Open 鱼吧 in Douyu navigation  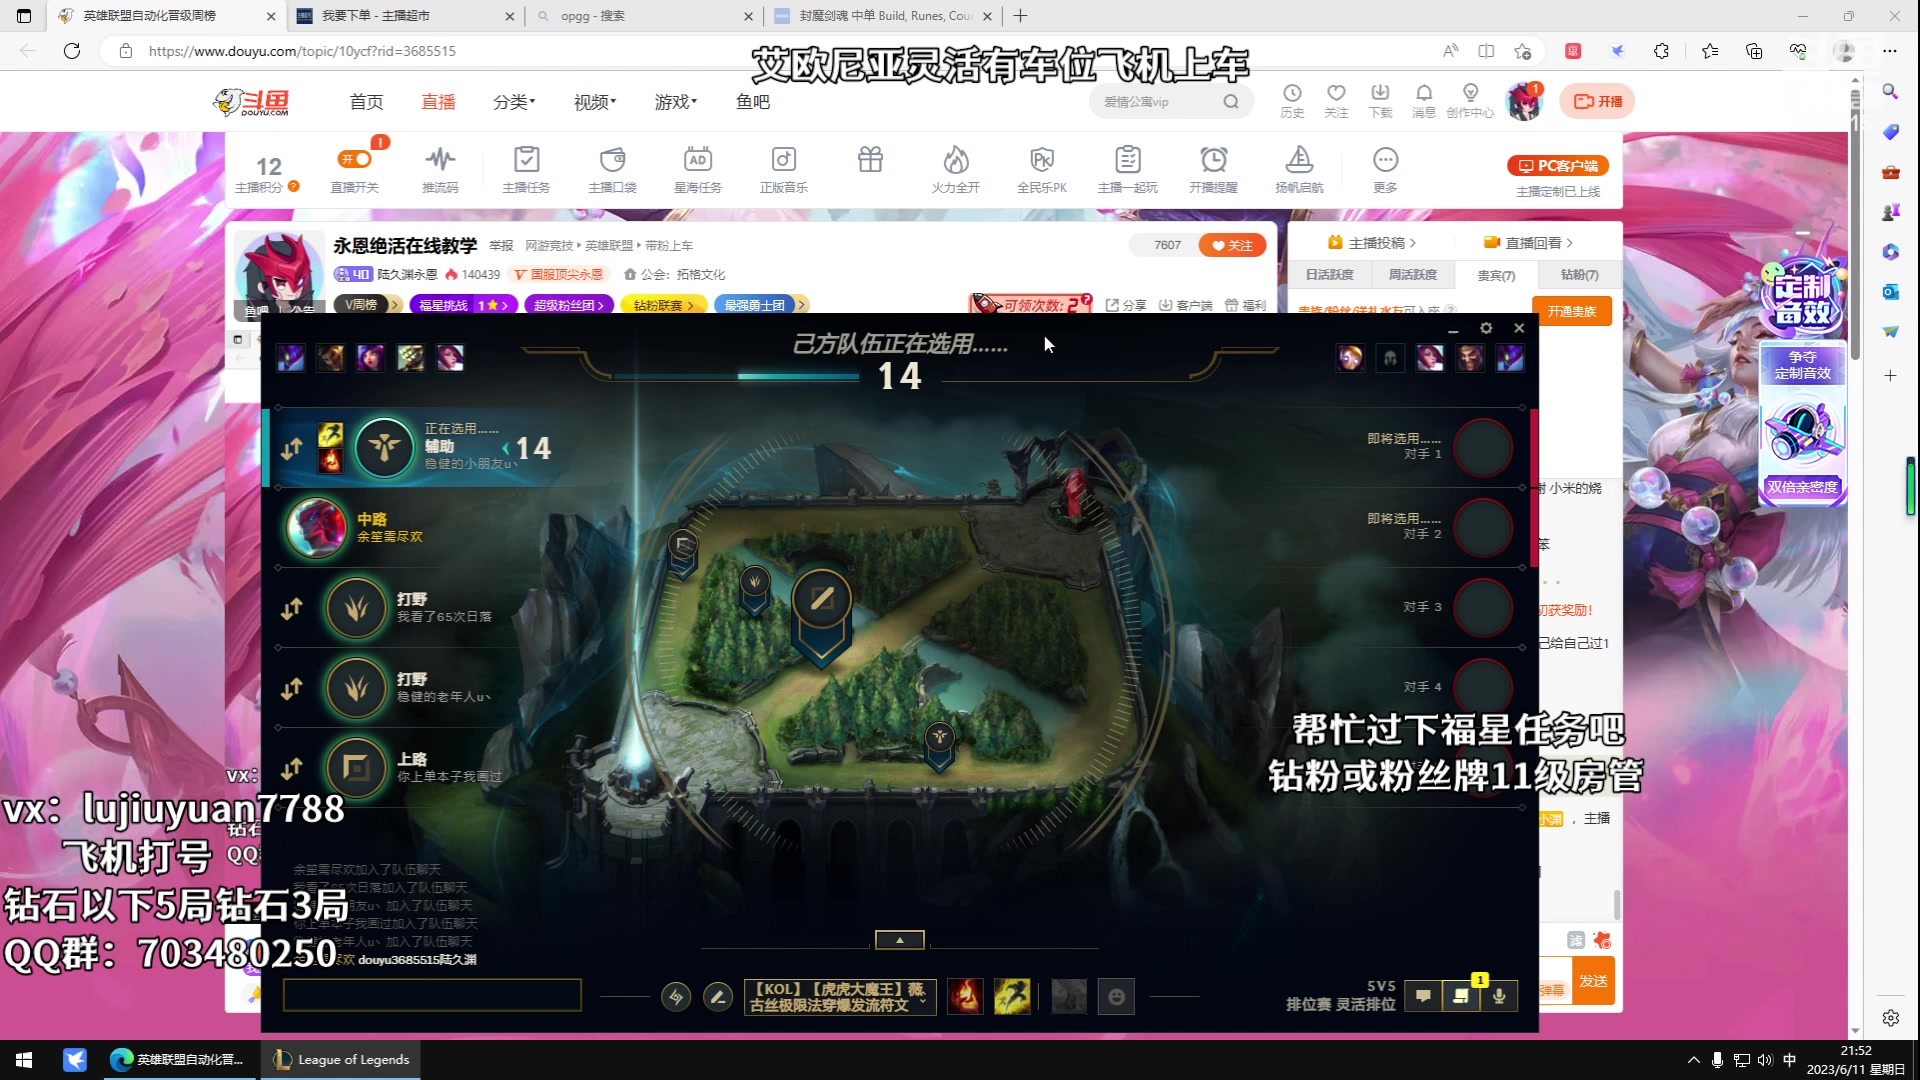coord(753,102)
